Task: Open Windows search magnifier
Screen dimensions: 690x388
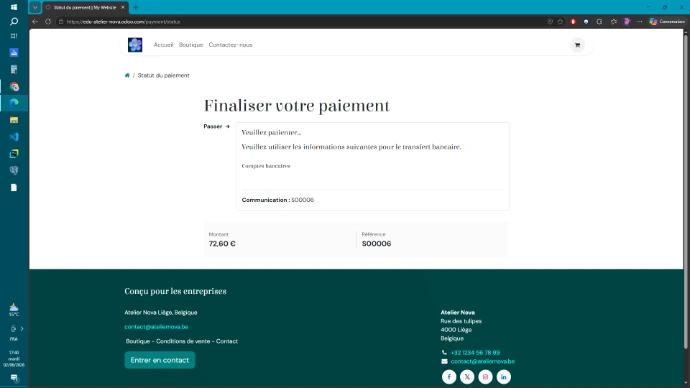Action: [14, 22]
